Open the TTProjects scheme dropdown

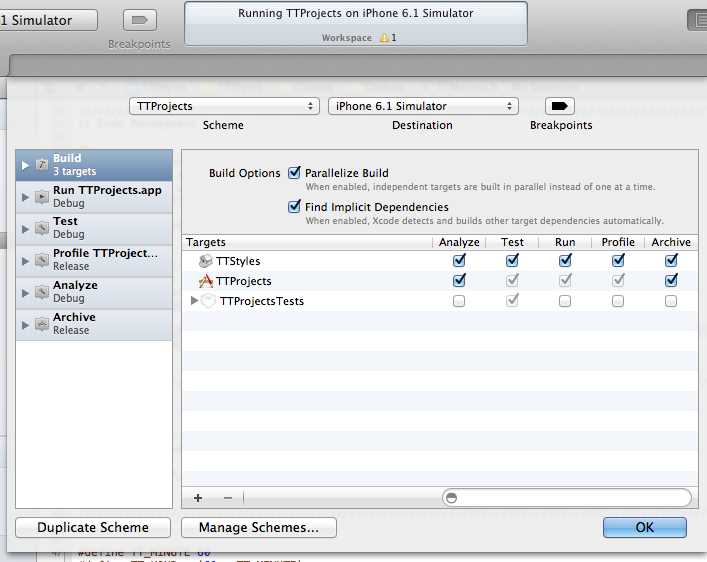(224, 106)
